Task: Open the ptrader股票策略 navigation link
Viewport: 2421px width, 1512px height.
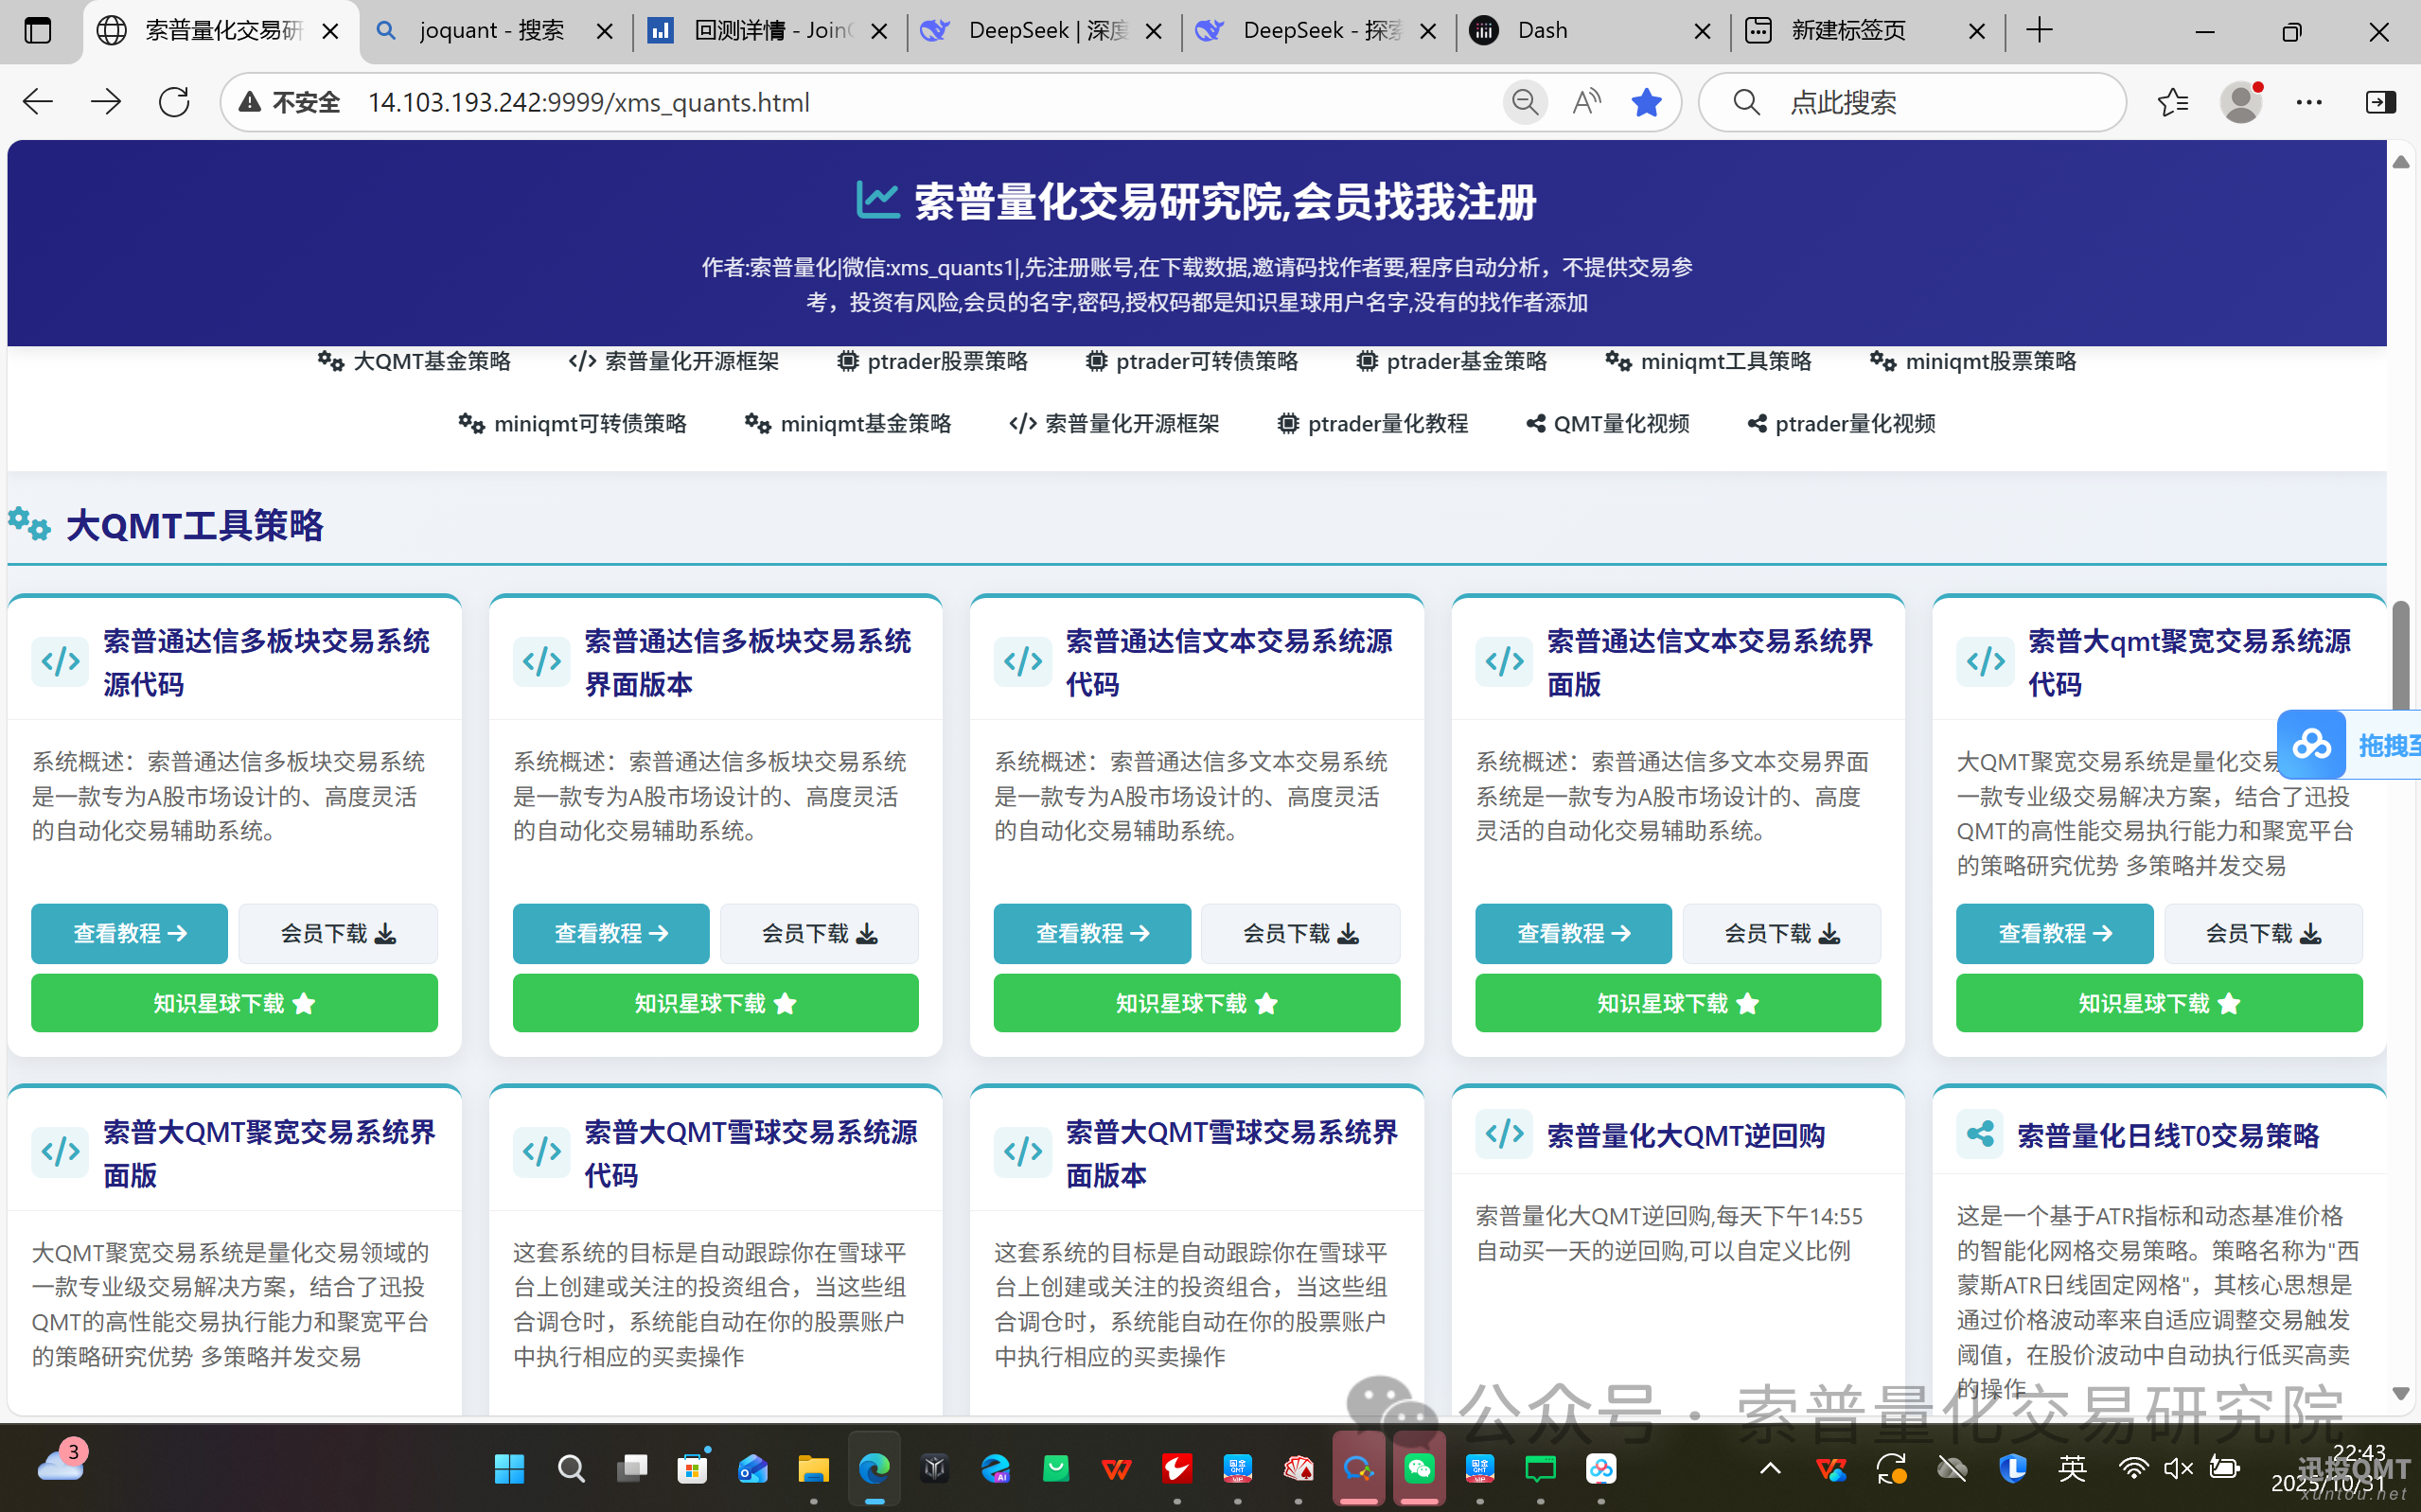Action: click(x=947, y=361)
